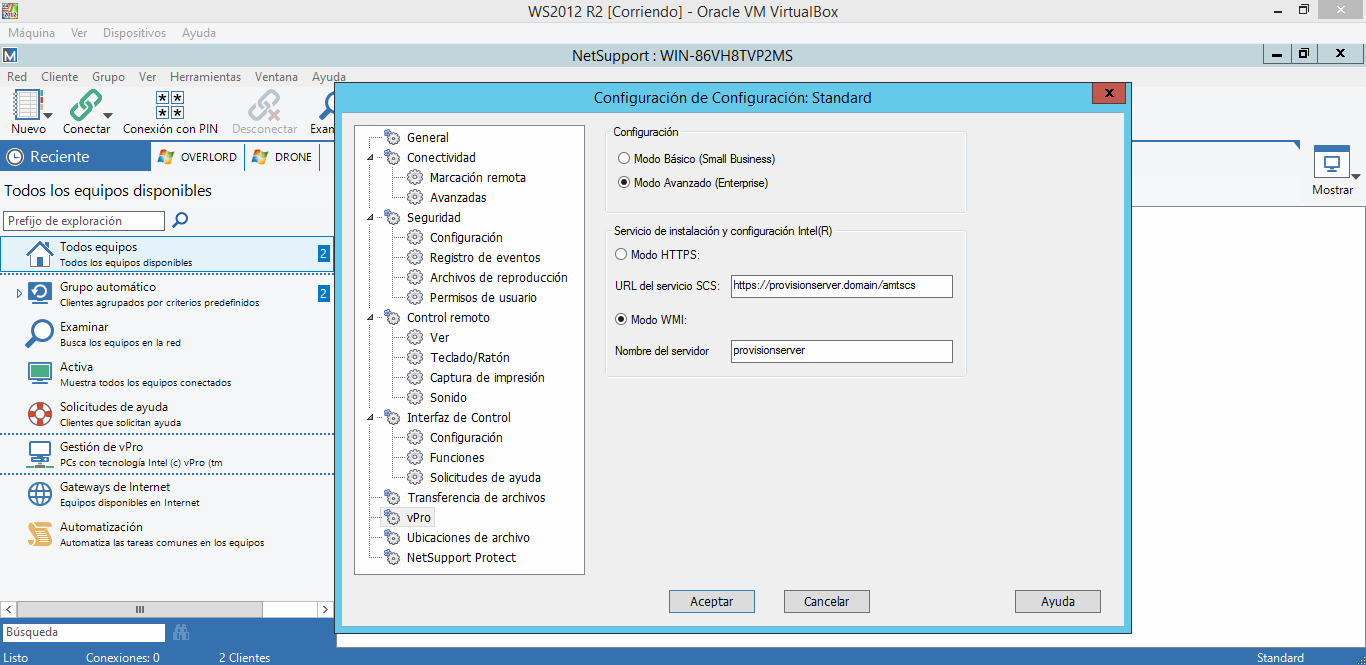
Task: Click the search magnifier beside Prefijo field
Action: tap(180, 220)
